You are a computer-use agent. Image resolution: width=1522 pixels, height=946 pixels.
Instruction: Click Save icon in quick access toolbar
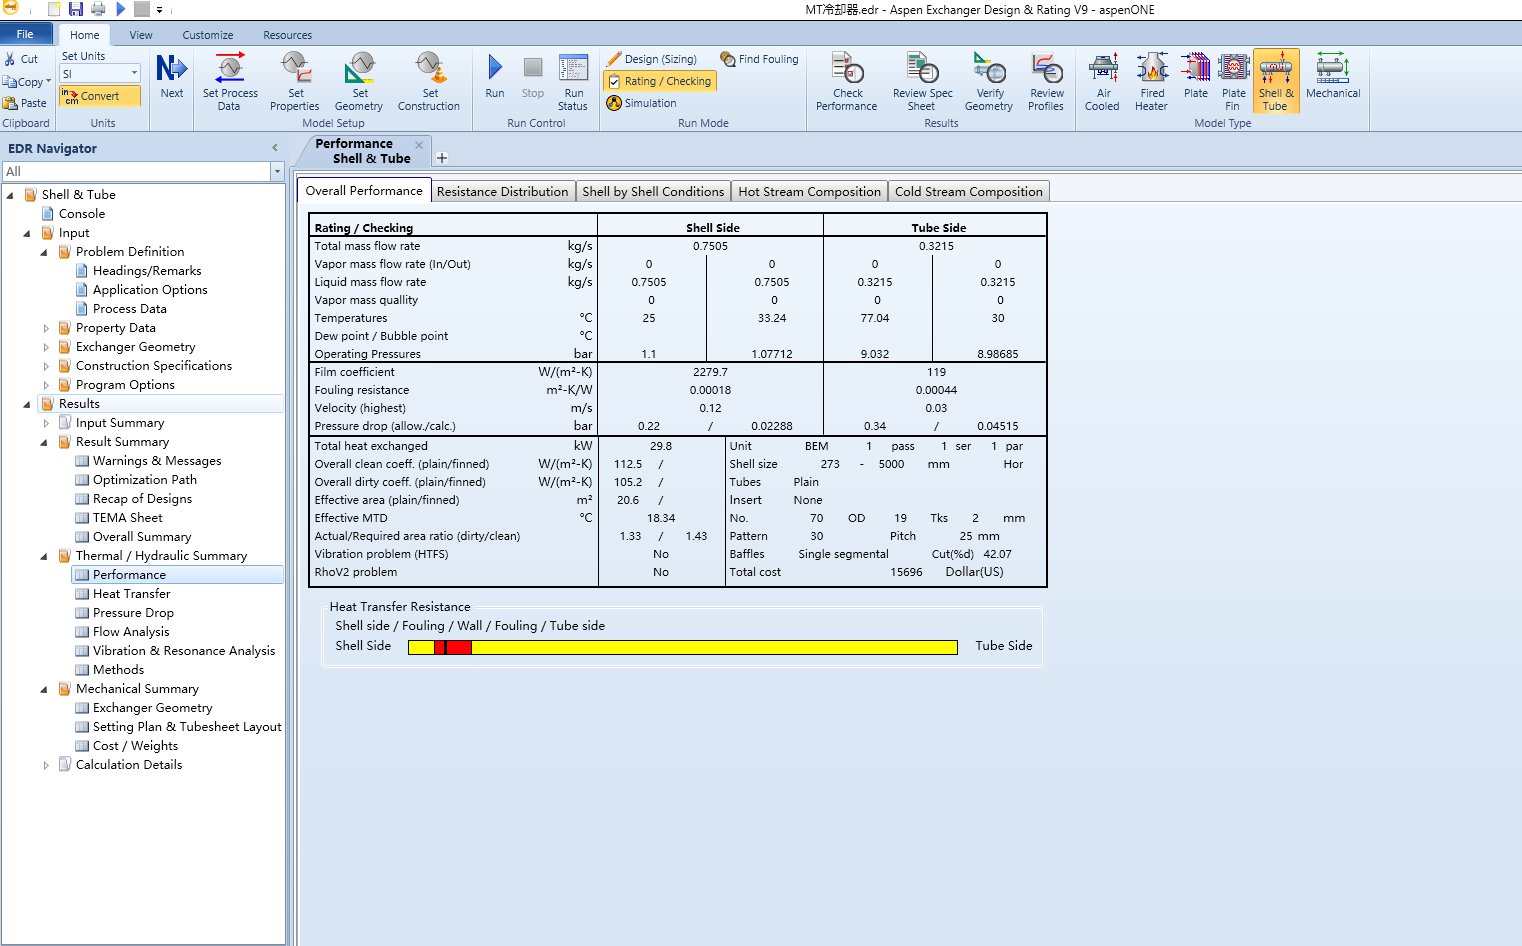pos(76,9)
